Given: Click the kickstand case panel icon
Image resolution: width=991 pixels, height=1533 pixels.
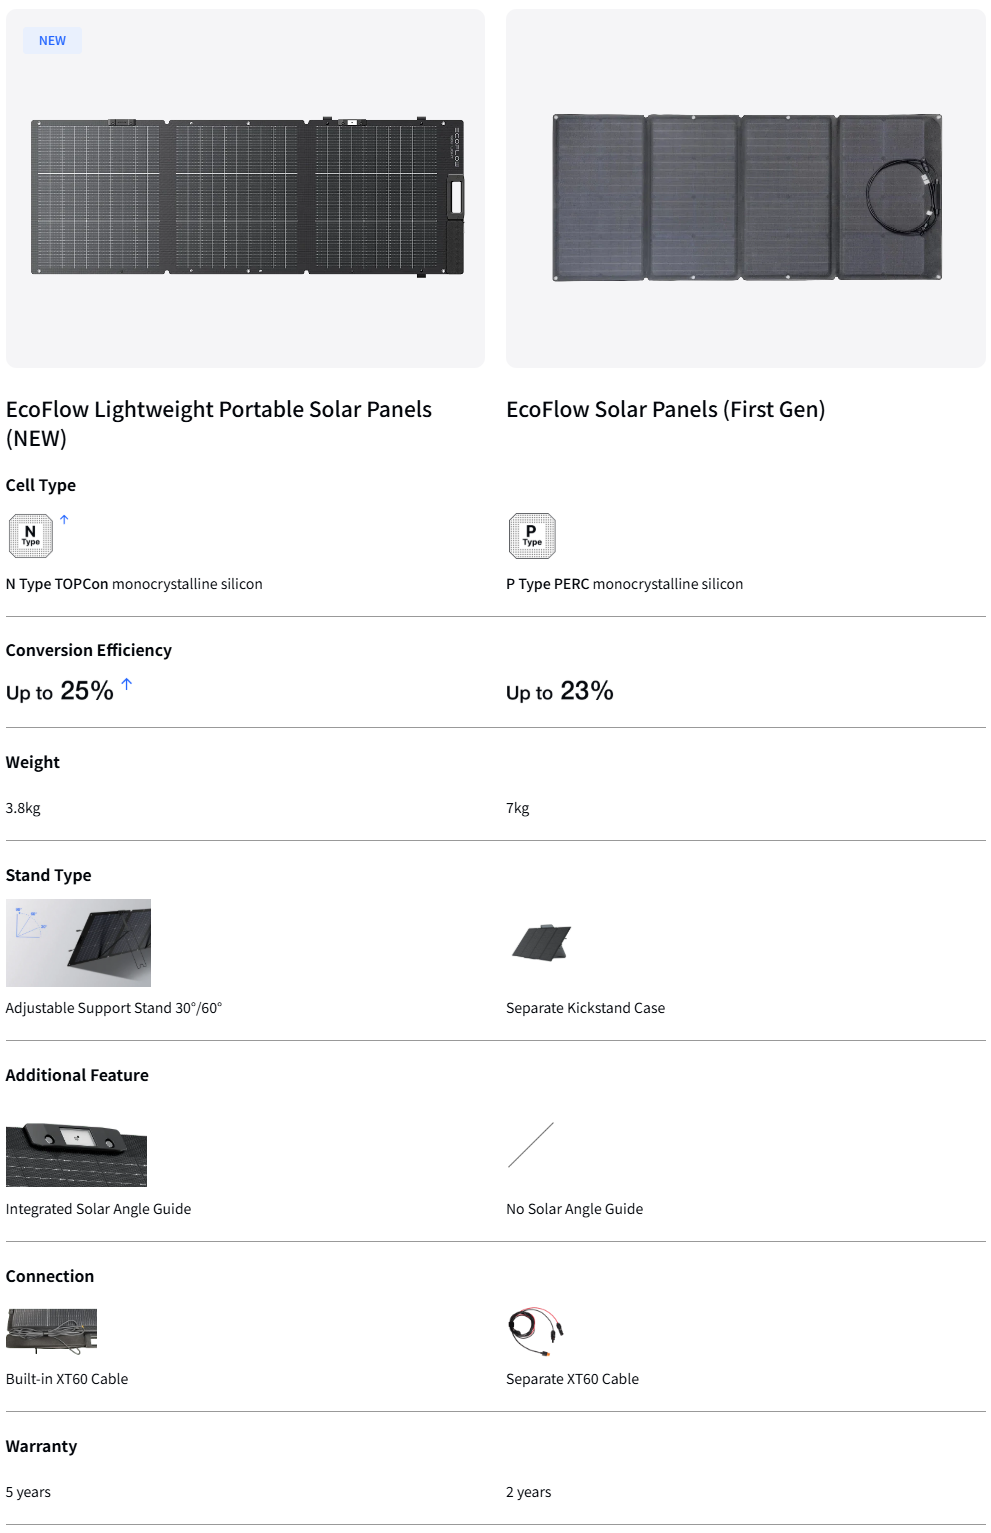Looking at the screenshot, I should [541, 942].
